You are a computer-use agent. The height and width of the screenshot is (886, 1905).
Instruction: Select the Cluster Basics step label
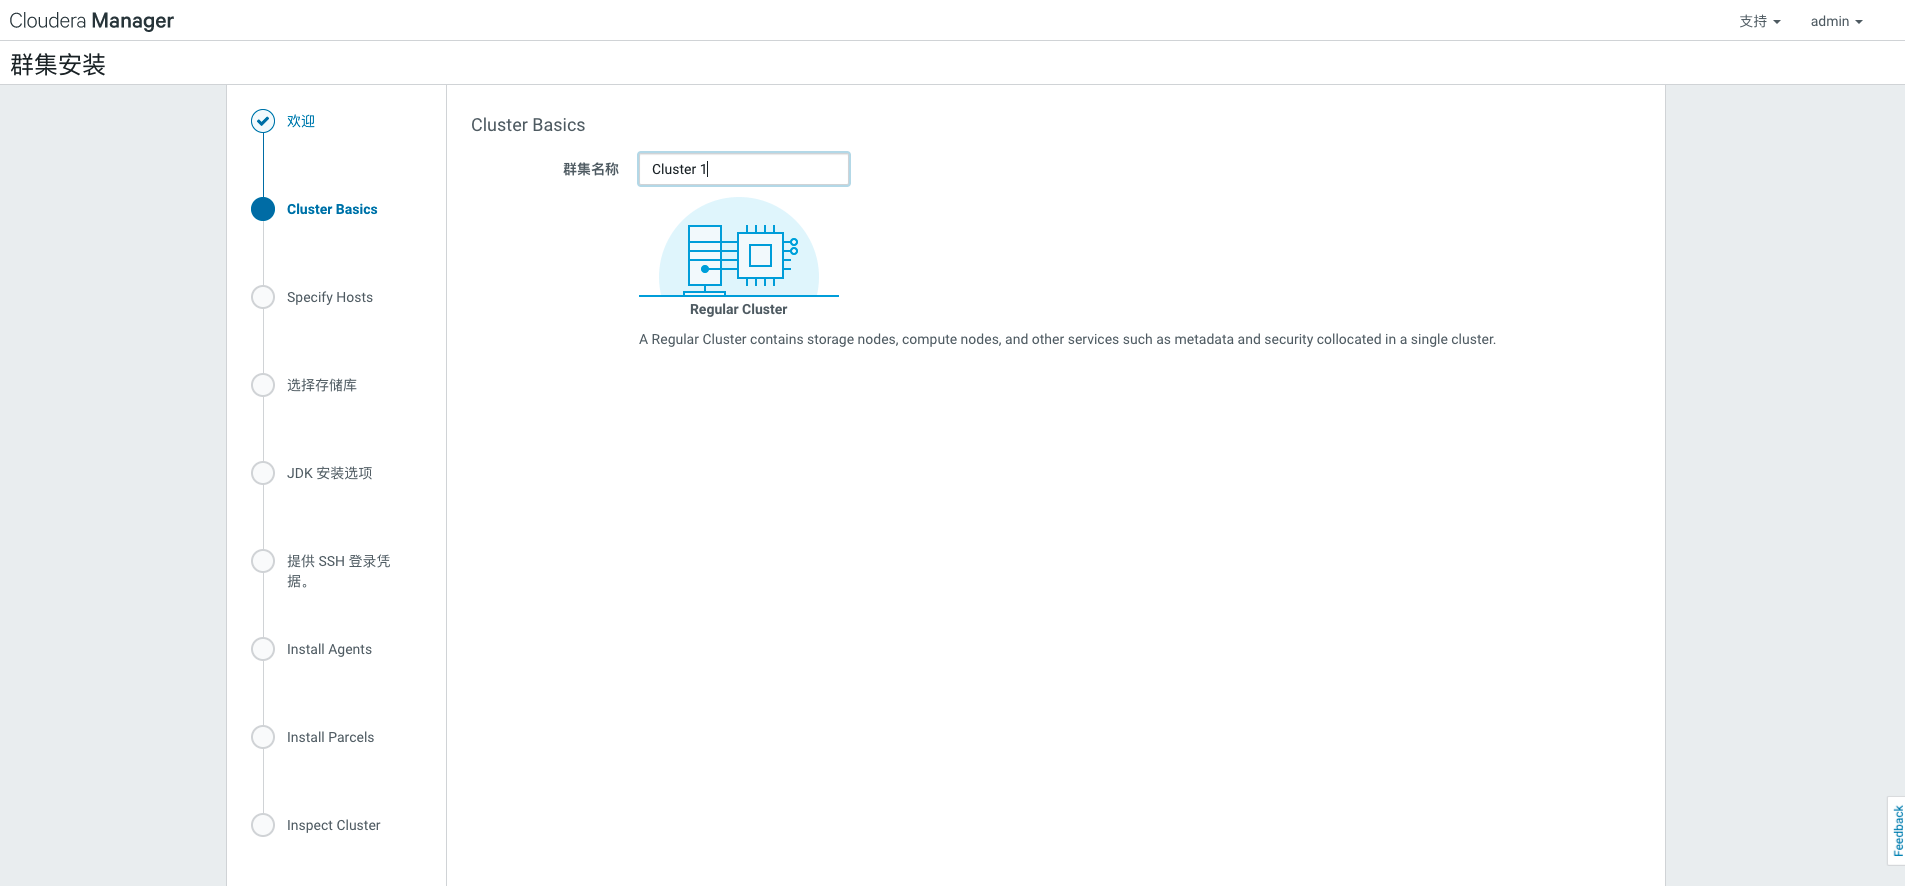click(x=332, y=209)
